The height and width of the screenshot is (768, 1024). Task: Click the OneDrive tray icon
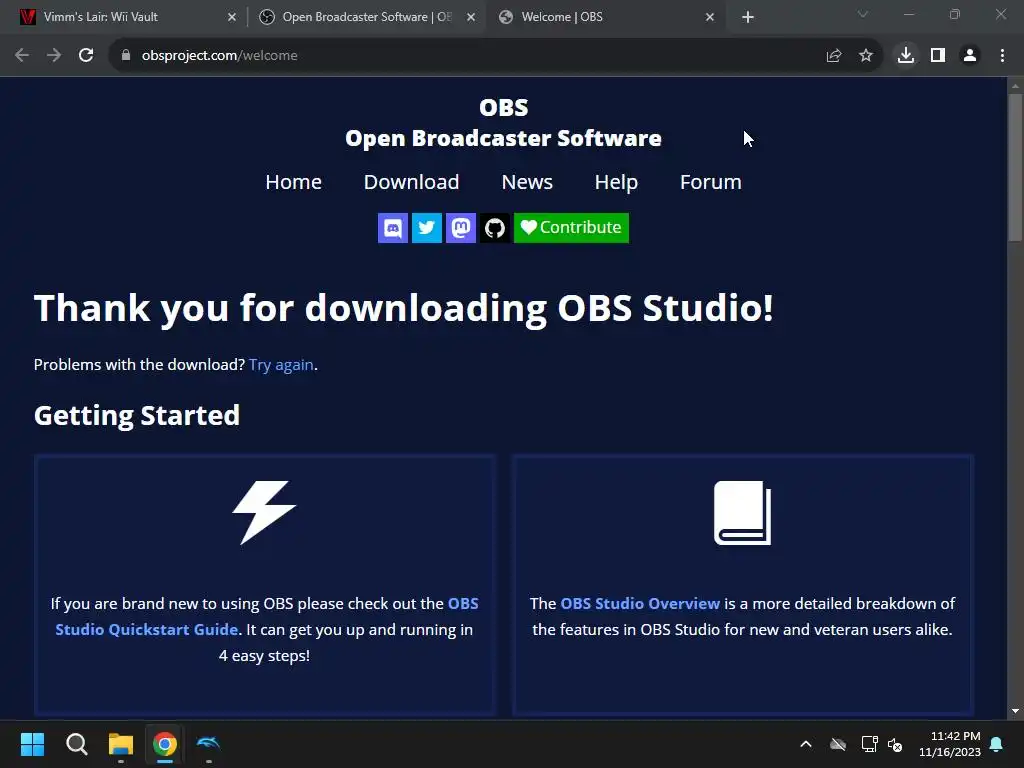click(838, 744)
